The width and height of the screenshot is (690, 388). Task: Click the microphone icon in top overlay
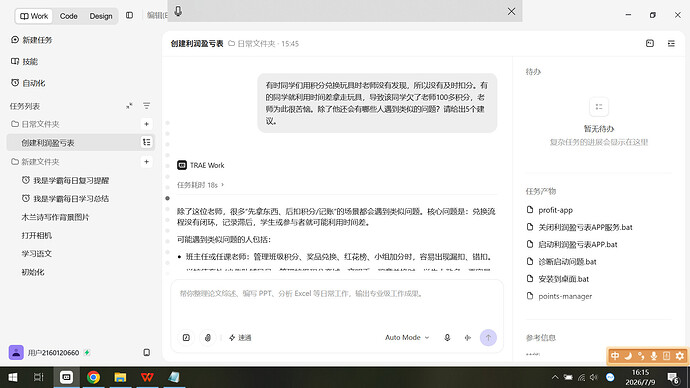[x=178, y=11]
